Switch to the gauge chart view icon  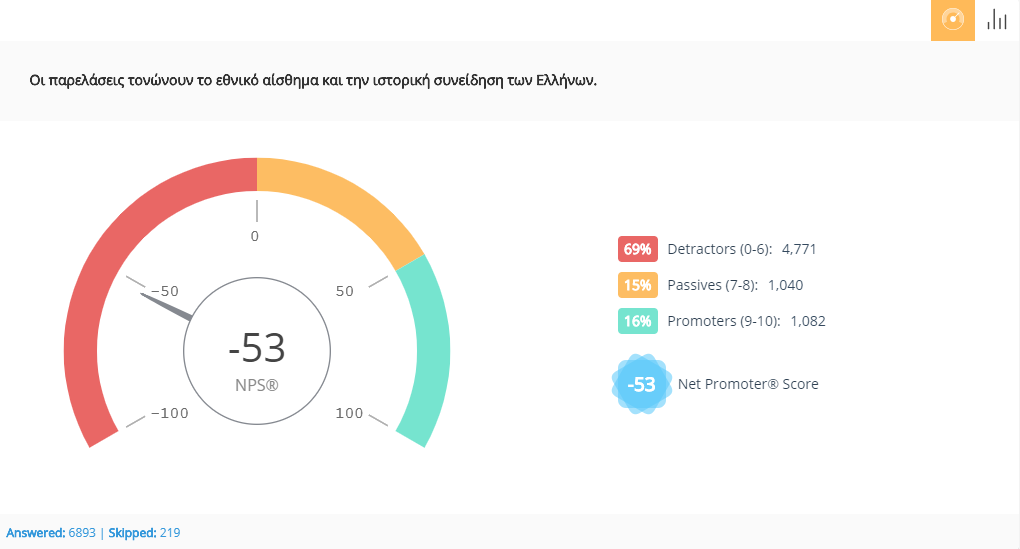tap(952, 20)
